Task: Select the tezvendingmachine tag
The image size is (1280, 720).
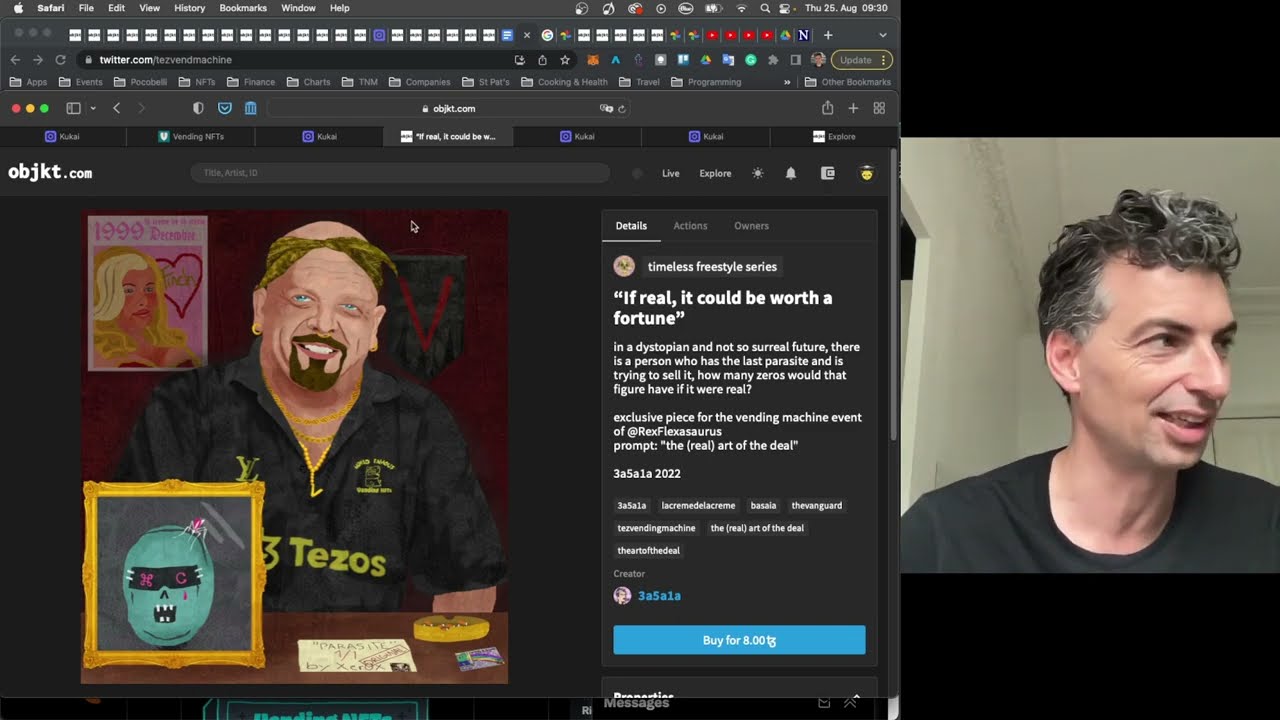Action: (656, 528)
